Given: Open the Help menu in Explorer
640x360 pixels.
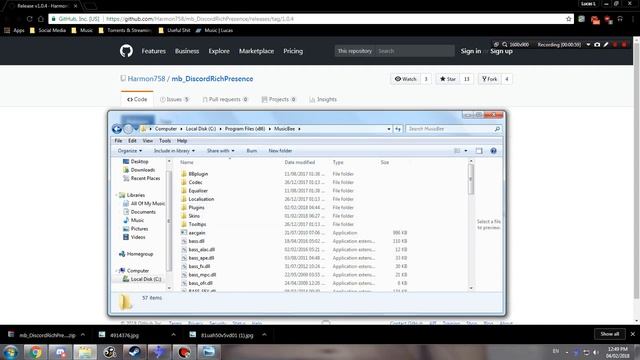Looking at the screenshot, I should [182, 140].
